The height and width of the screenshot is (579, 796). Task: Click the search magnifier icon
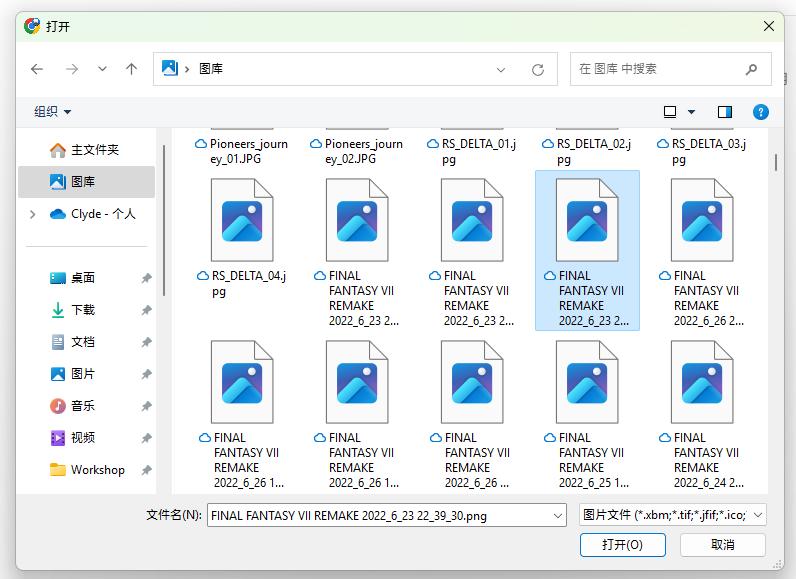coord(751,69)
